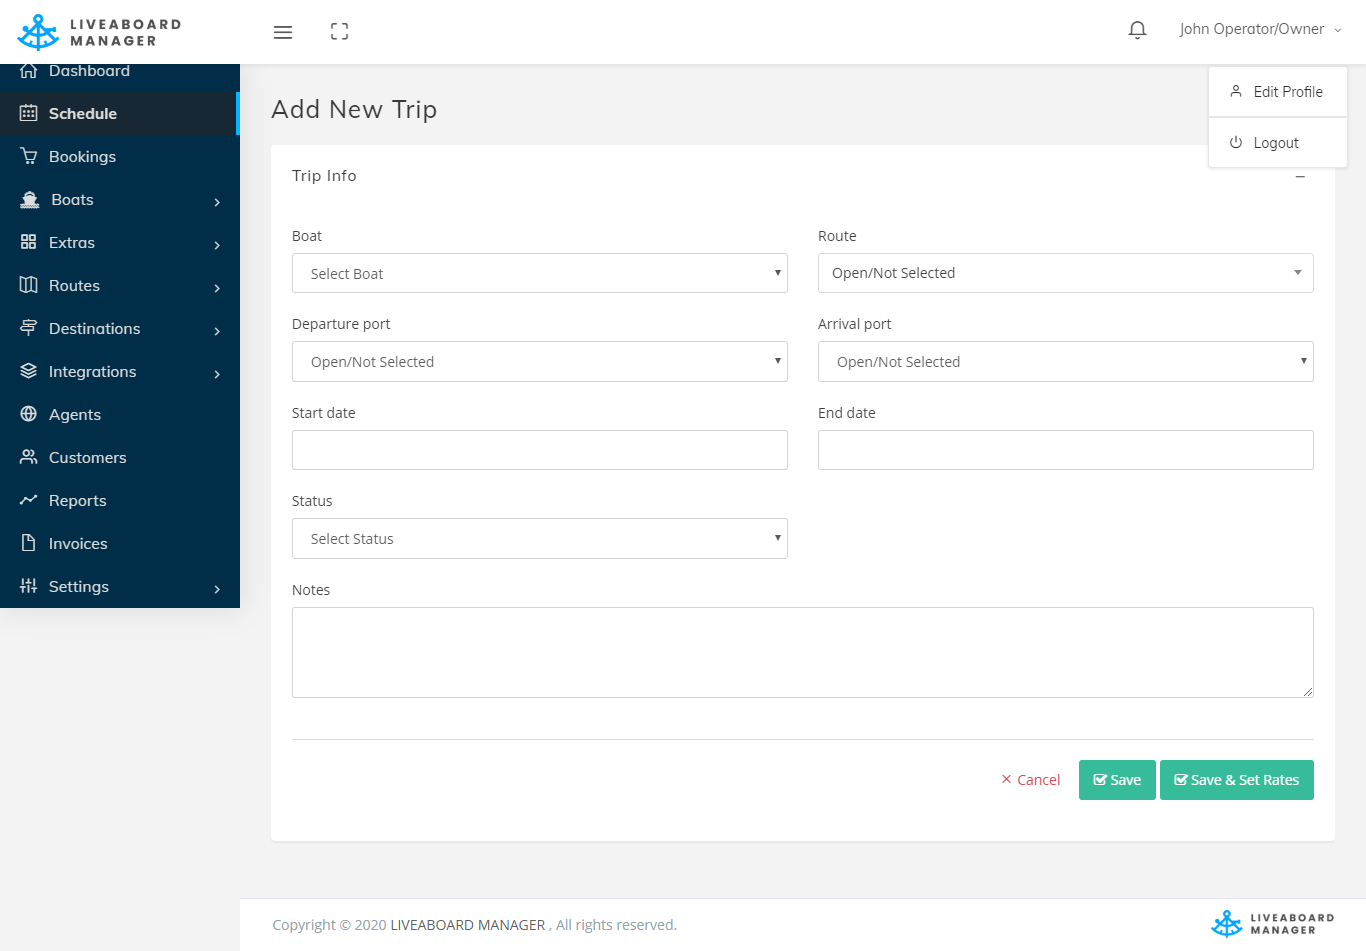
Task: Click the Invoices document icon
Action: (x=29, y=543)
